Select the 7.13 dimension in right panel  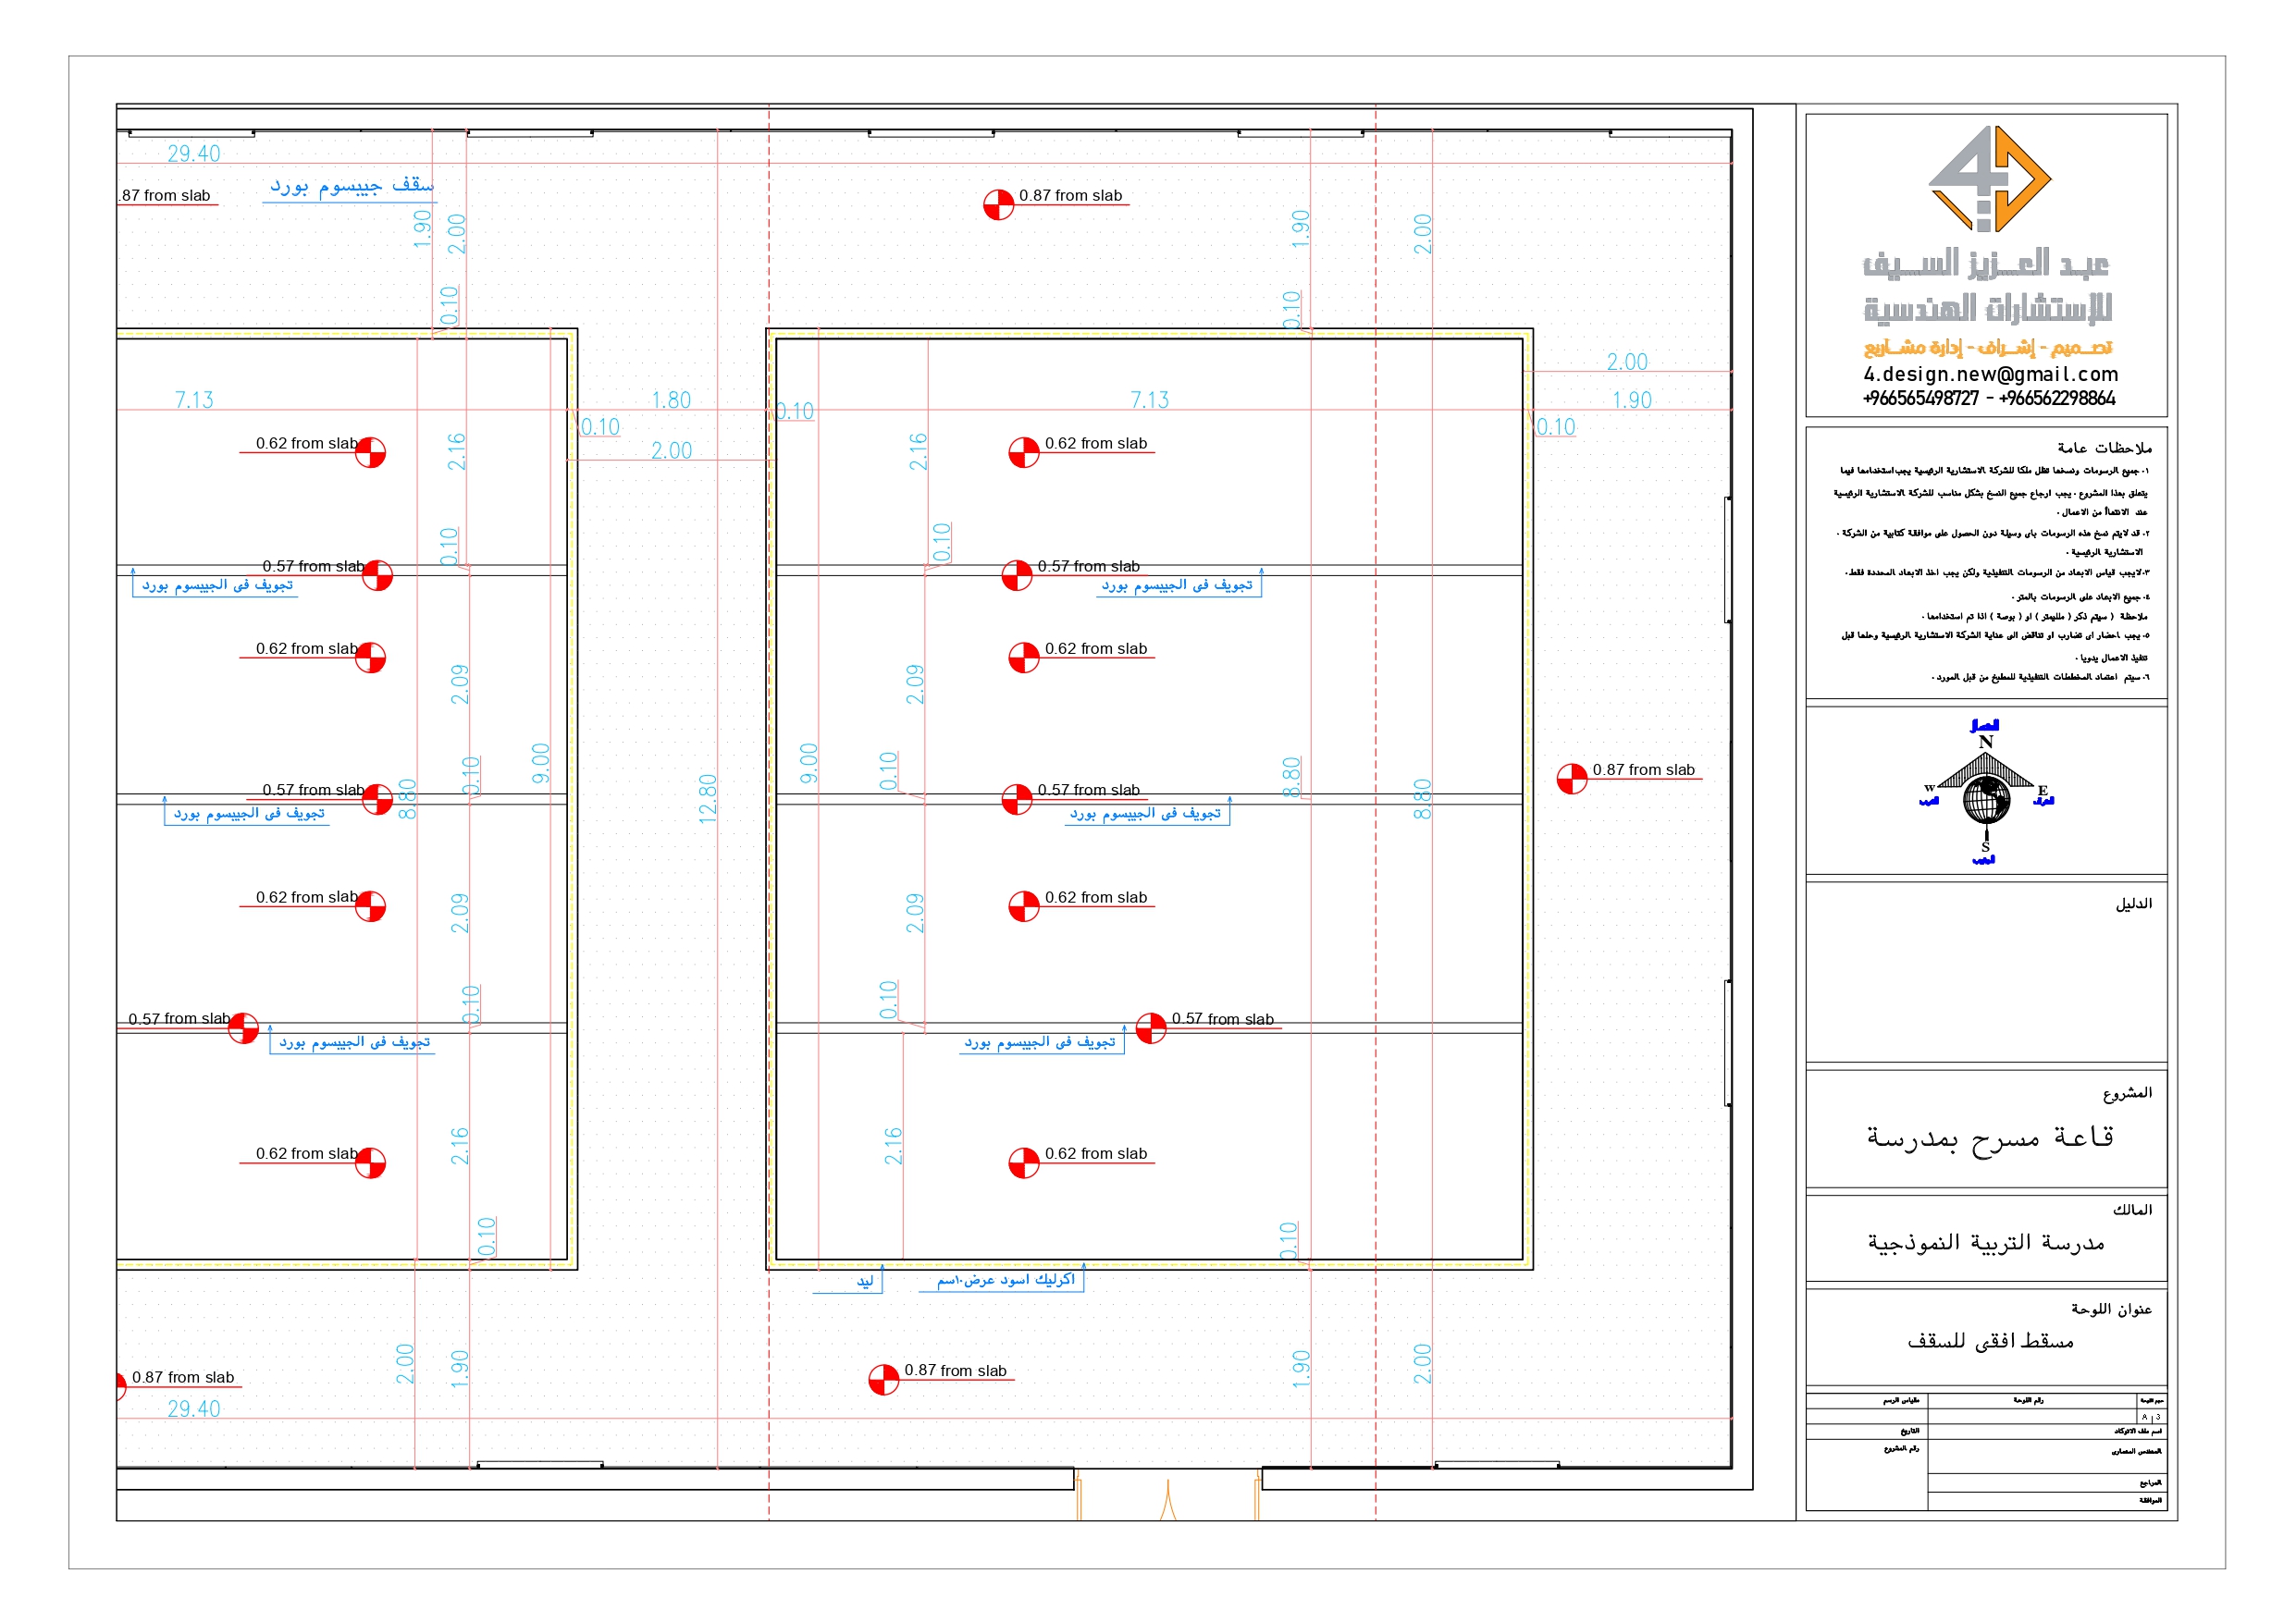point(1149,400)
